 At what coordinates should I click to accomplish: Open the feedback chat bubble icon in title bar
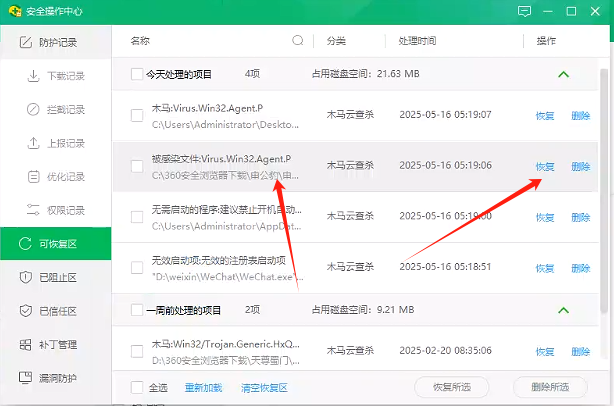pos(524,11)
